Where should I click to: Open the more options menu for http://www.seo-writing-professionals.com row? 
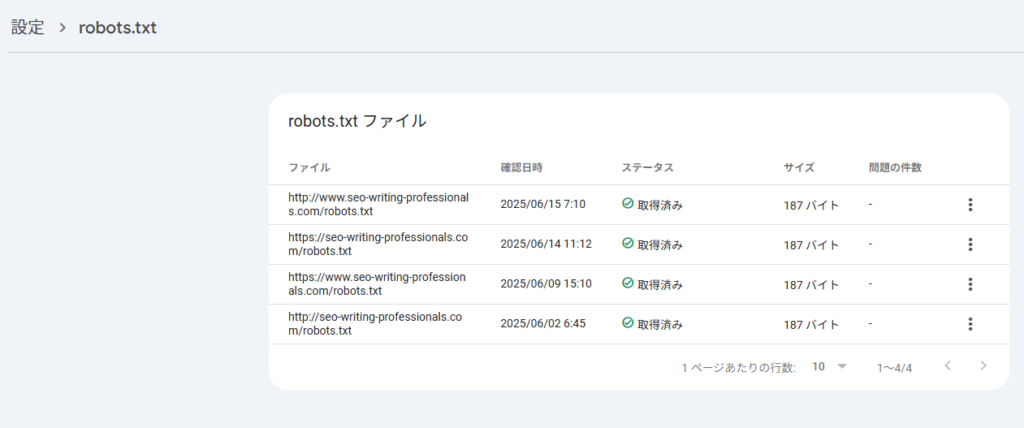(970, 205)
